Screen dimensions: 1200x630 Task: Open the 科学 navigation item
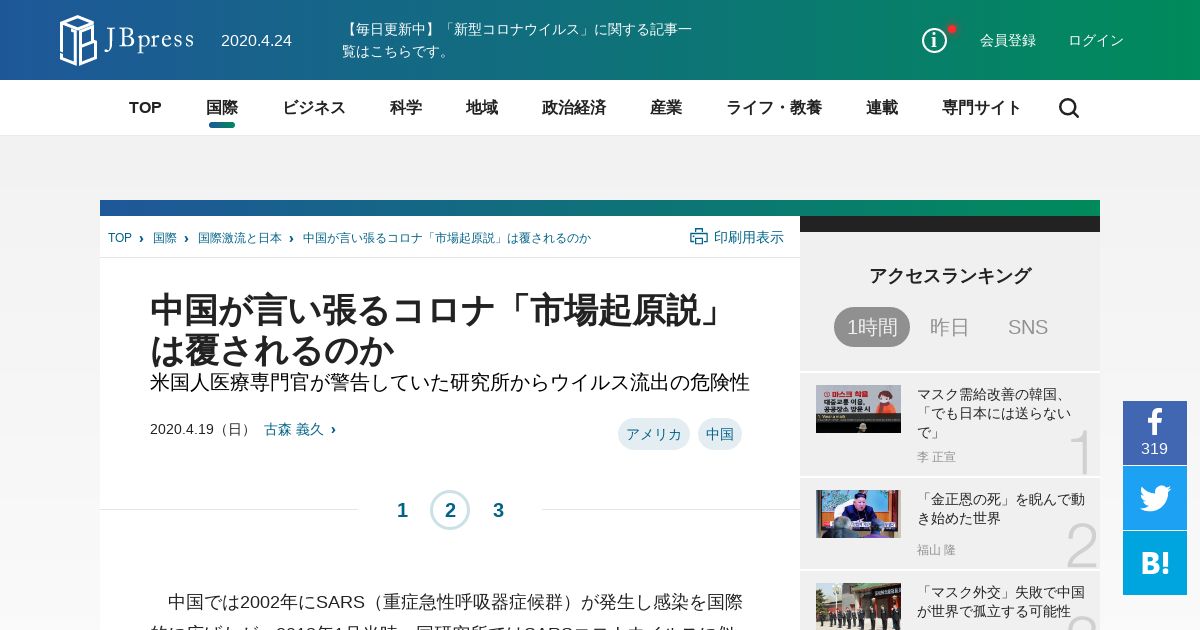(406, 108)
